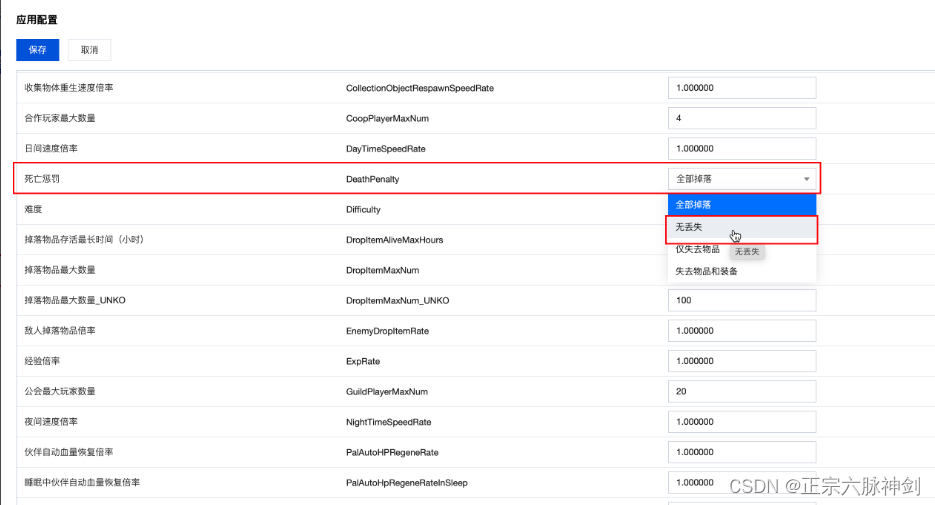Click the Difficulty key text
The width and height of the screenshot is (935, 505).
pyautogui.click(x=363, y=210)
